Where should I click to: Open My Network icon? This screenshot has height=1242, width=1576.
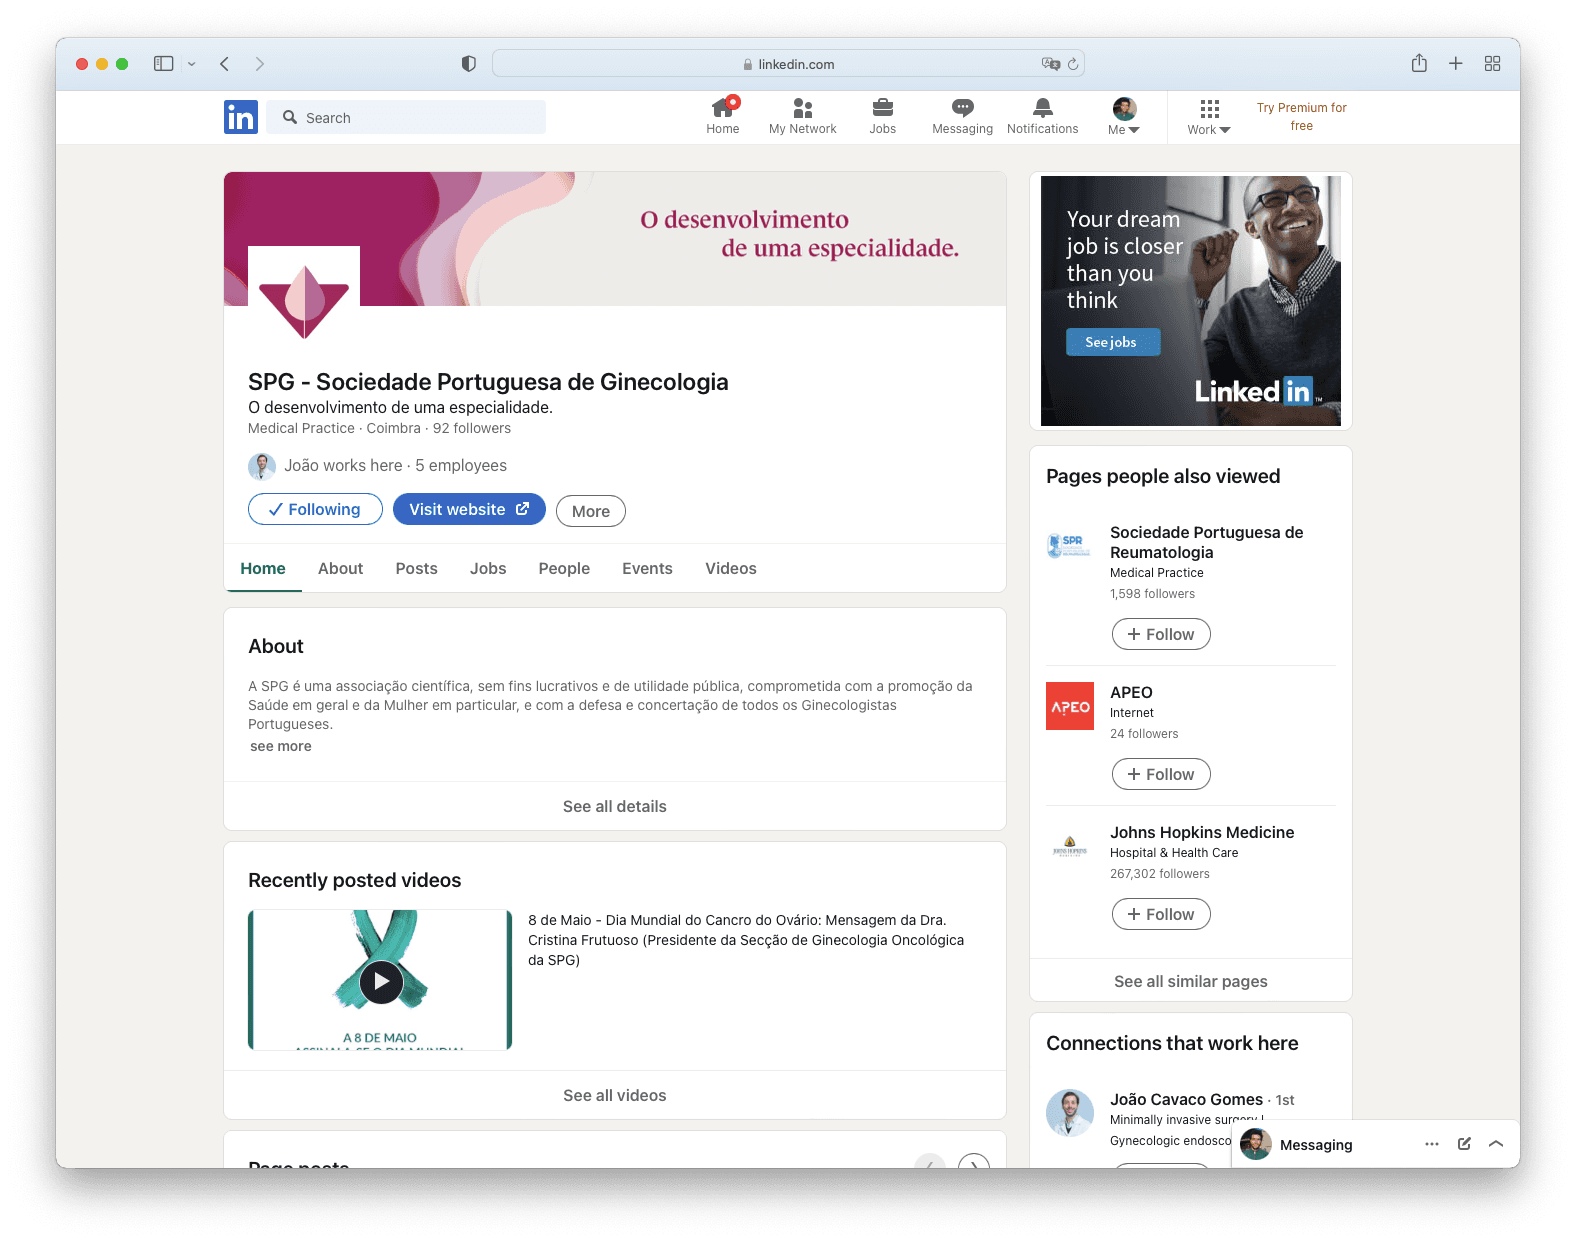point(803,116)
